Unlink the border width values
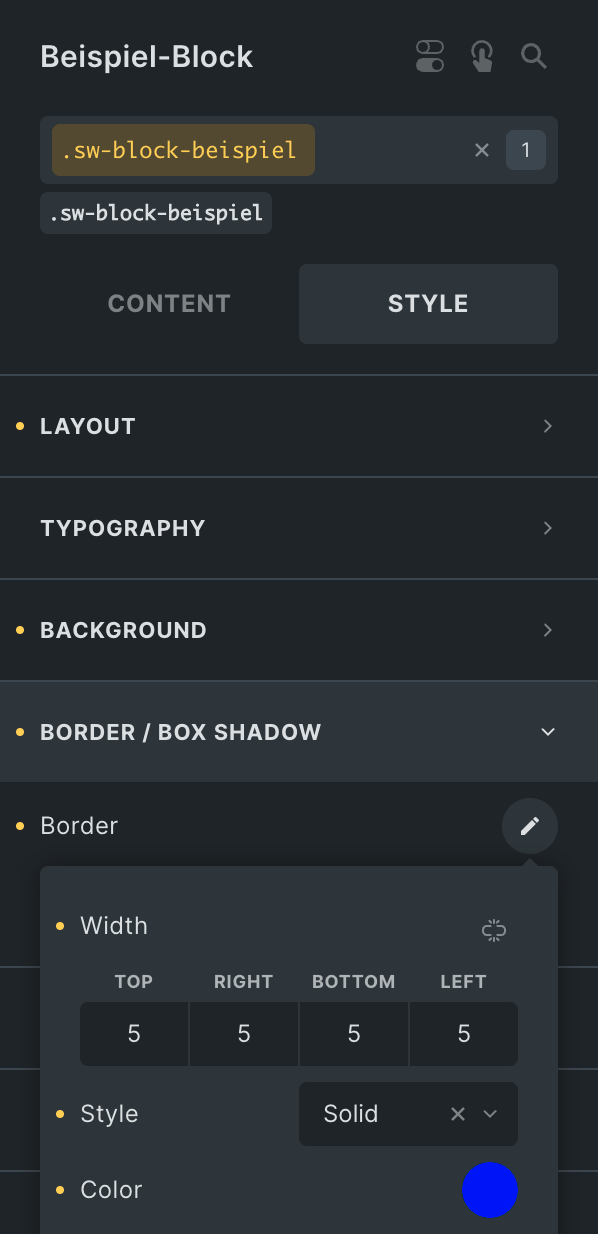598x1234 pixels. tap(493, 930)
